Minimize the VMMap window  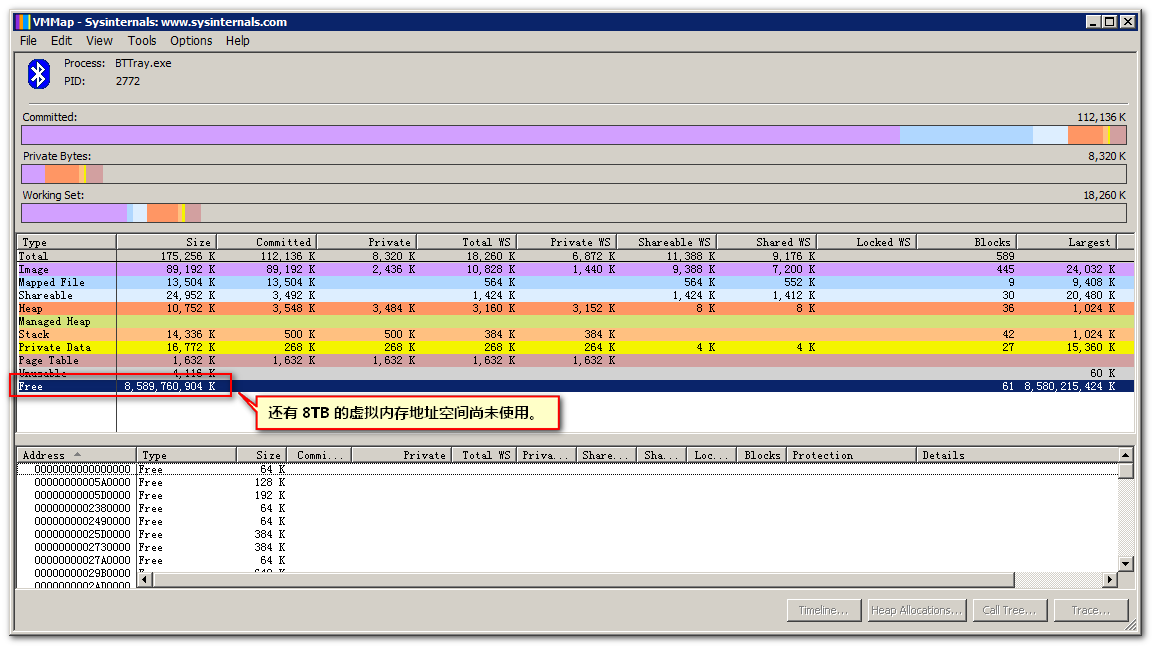coord(1093,22)
